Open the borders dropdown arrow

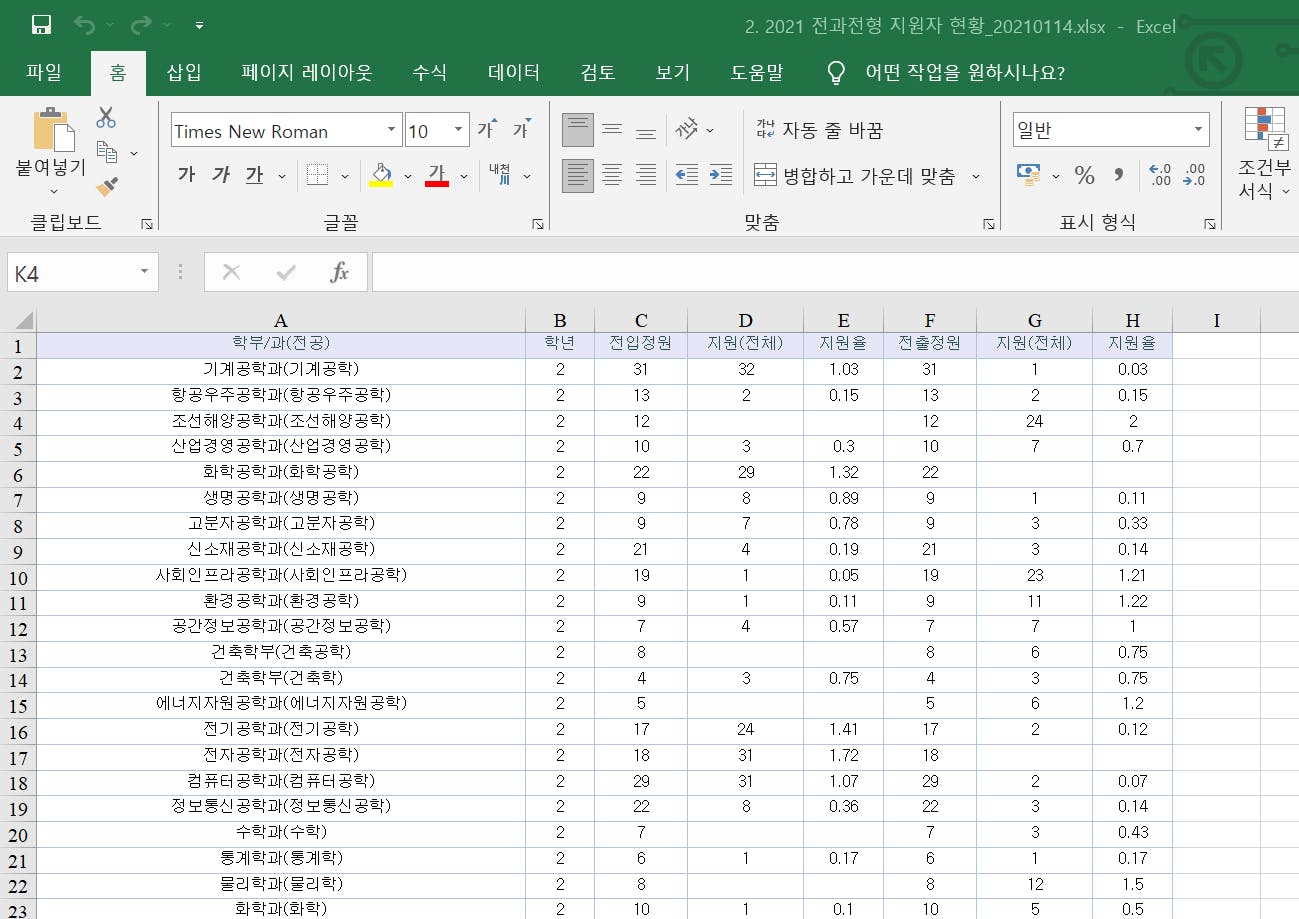click(x=345, y=176)
